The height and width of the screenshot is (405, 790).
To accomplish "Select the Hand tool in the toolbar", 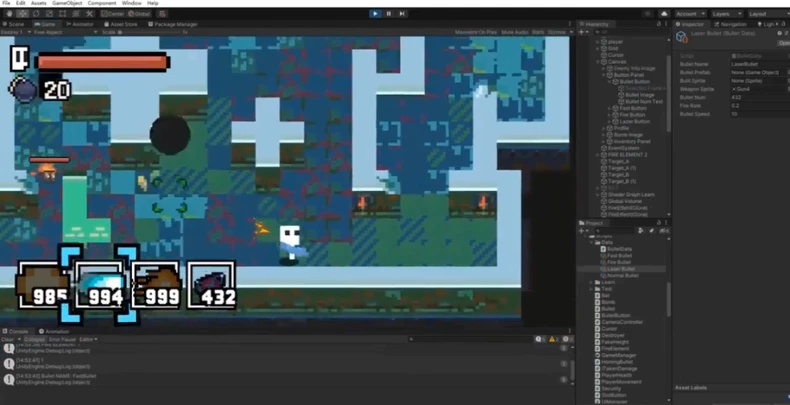I will point(10,14).
